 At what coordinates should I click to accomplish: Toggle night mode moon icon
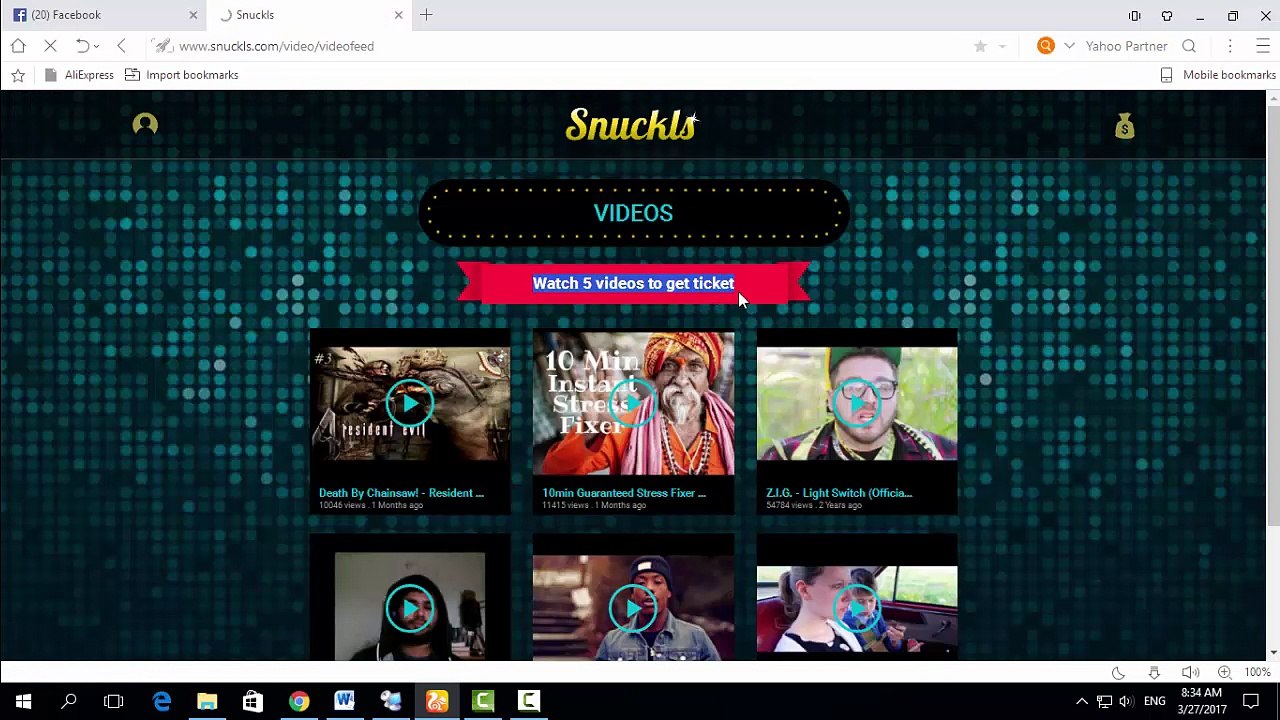1118,673
